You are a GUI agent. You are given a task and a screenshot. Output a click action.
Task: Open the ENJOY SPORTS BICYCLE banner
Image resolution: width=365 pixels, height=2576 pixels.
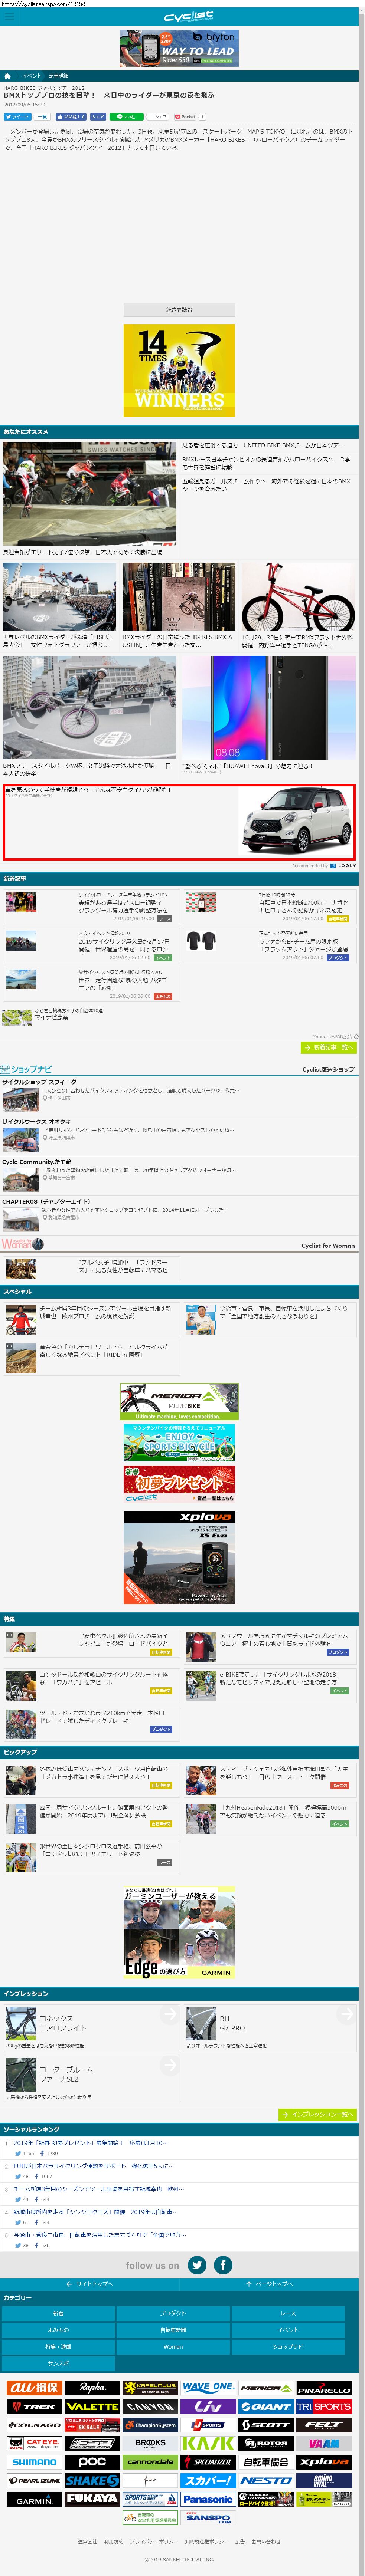(179, 1443)
